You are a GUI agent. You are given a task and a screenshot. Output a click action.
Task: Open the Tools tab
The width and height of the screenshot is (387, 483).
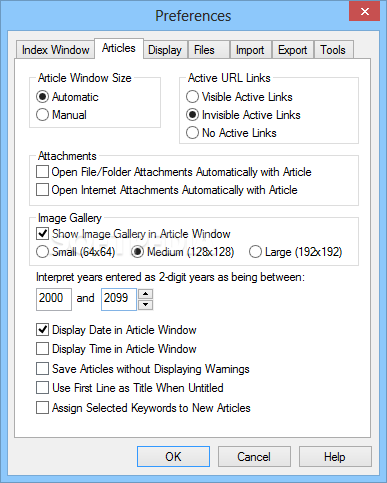(333, 50)
